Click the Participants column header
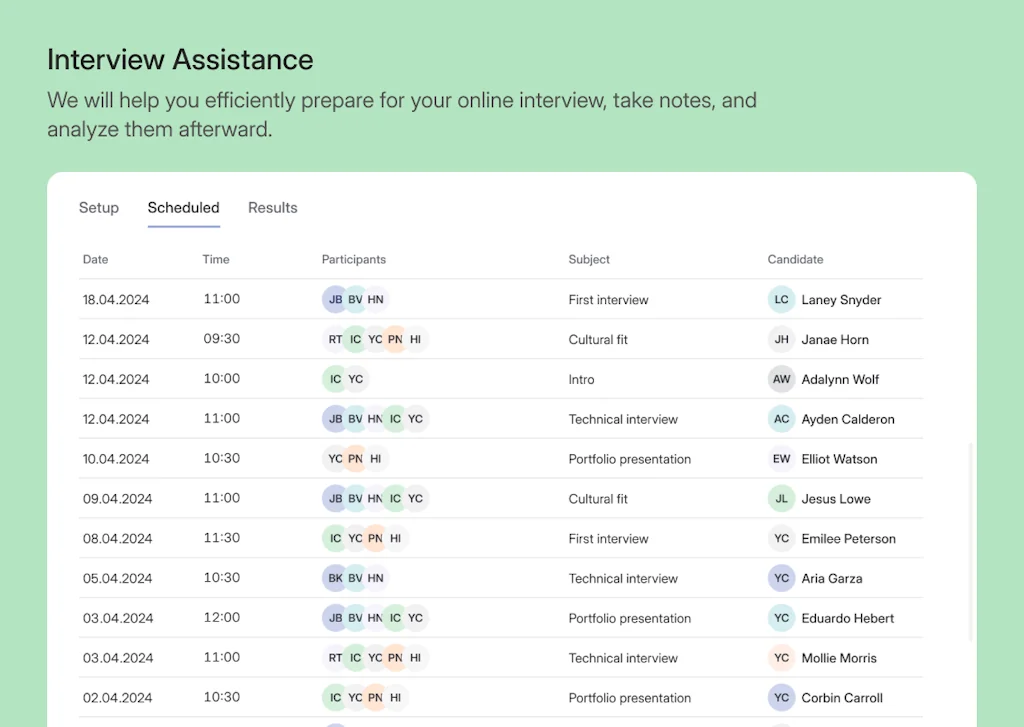1024x727 pixels. tap(354, 259)
